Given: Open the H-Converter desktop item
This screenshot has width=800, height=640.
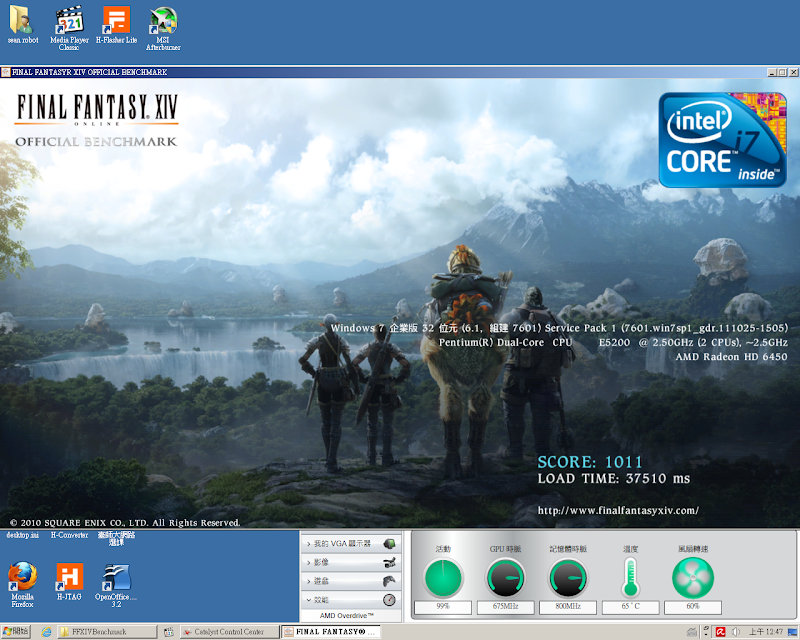Looking at the screenshot, I should pos(69,535).
